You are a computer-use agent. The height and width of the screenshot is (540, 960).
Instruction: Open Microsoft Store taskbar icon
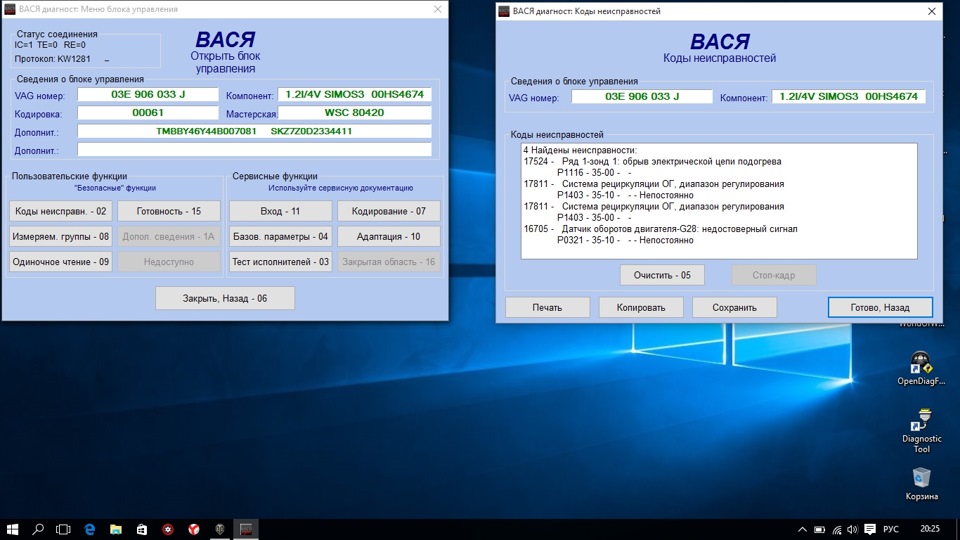pos(141,530)
